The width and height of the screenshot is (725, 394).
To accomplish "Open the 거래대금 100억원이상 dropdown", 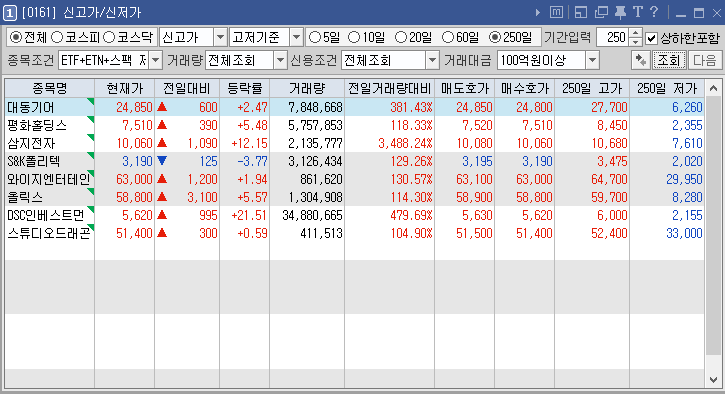I will tap(592, 60).
